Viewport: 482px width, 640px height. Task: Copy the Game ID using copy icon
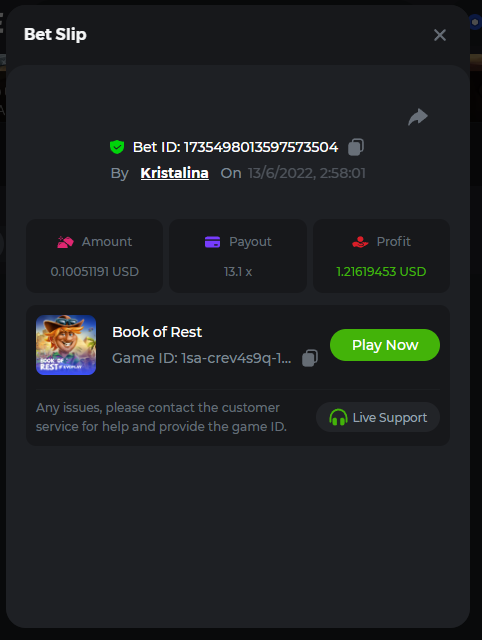tap(310, 358)
